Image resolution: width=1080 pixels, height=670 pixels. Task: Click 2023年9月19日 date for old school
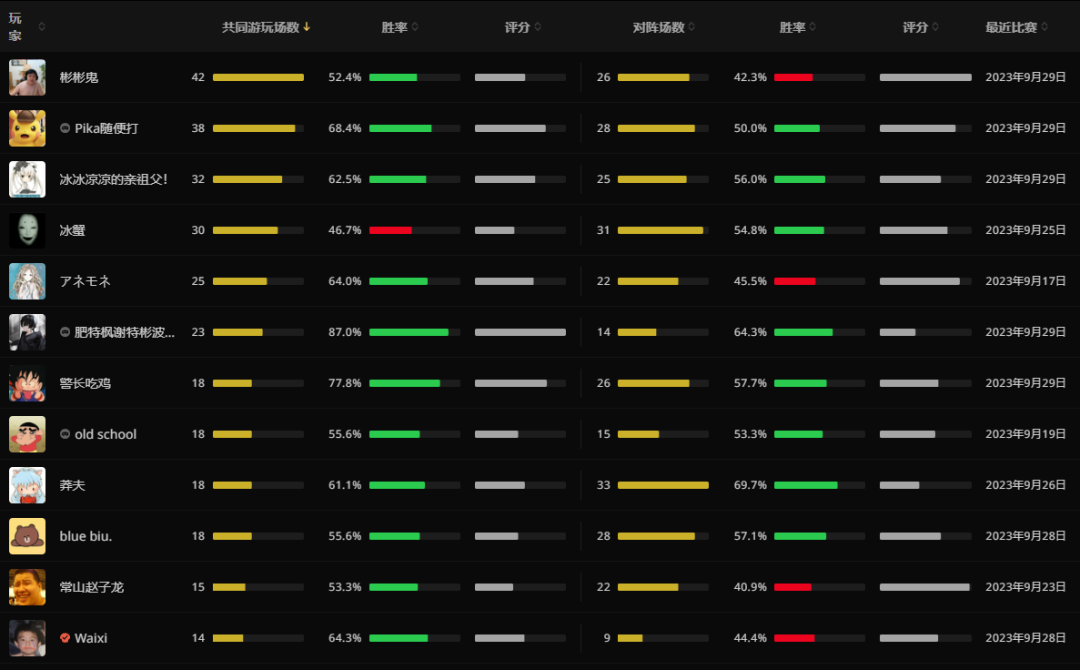(1026, 434)
